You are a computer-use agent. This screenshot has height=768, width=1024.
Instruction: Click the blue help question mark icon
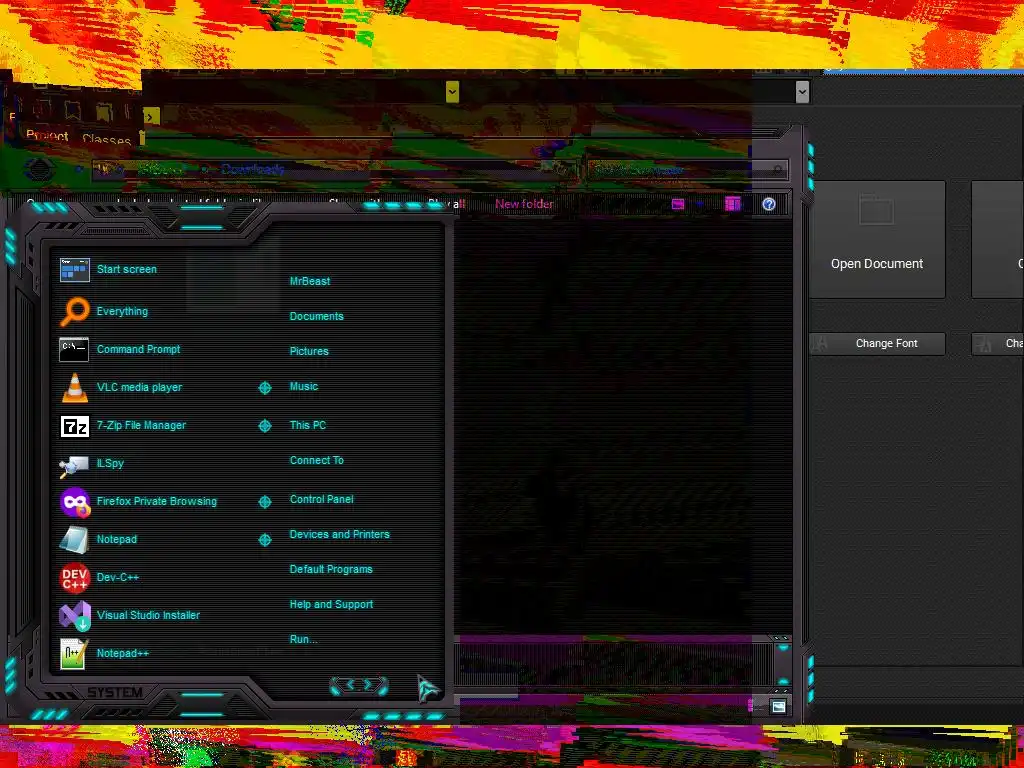[x=769, y=204]
